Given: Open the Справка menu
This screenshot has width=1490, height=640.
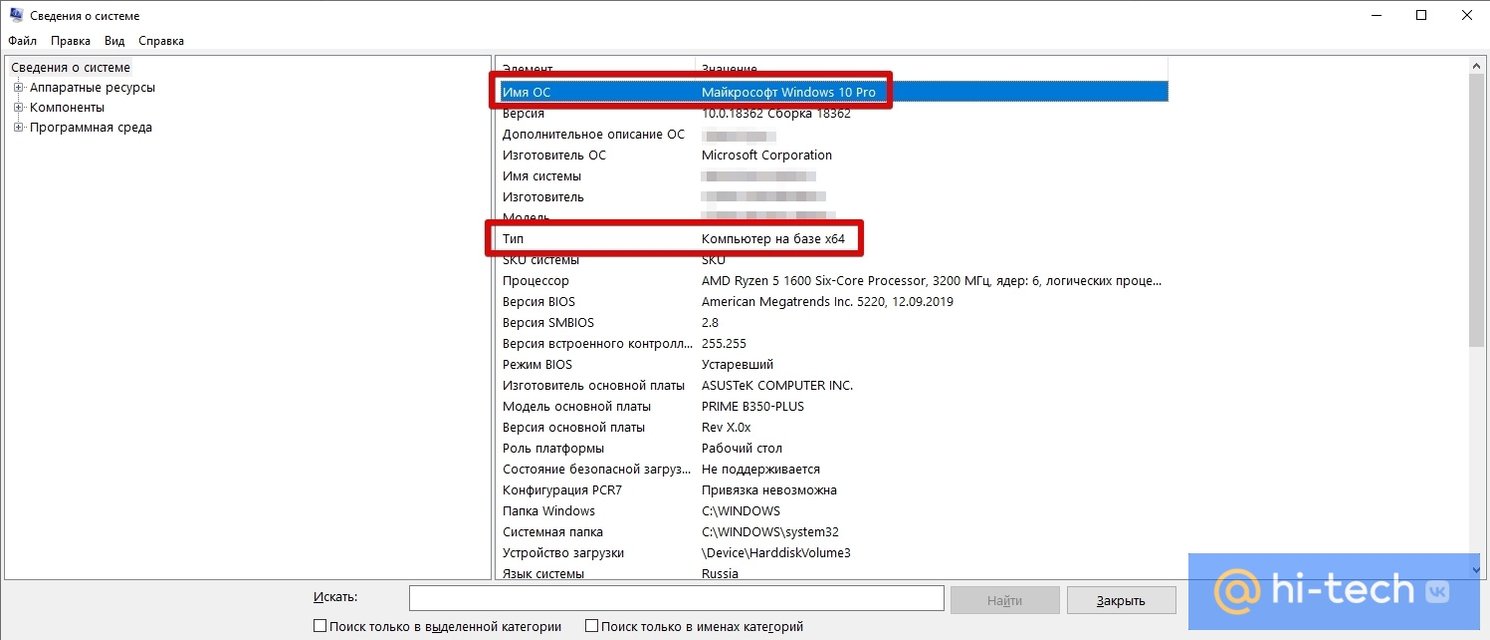Looking at the screenshot, I should tap(161, 41).
